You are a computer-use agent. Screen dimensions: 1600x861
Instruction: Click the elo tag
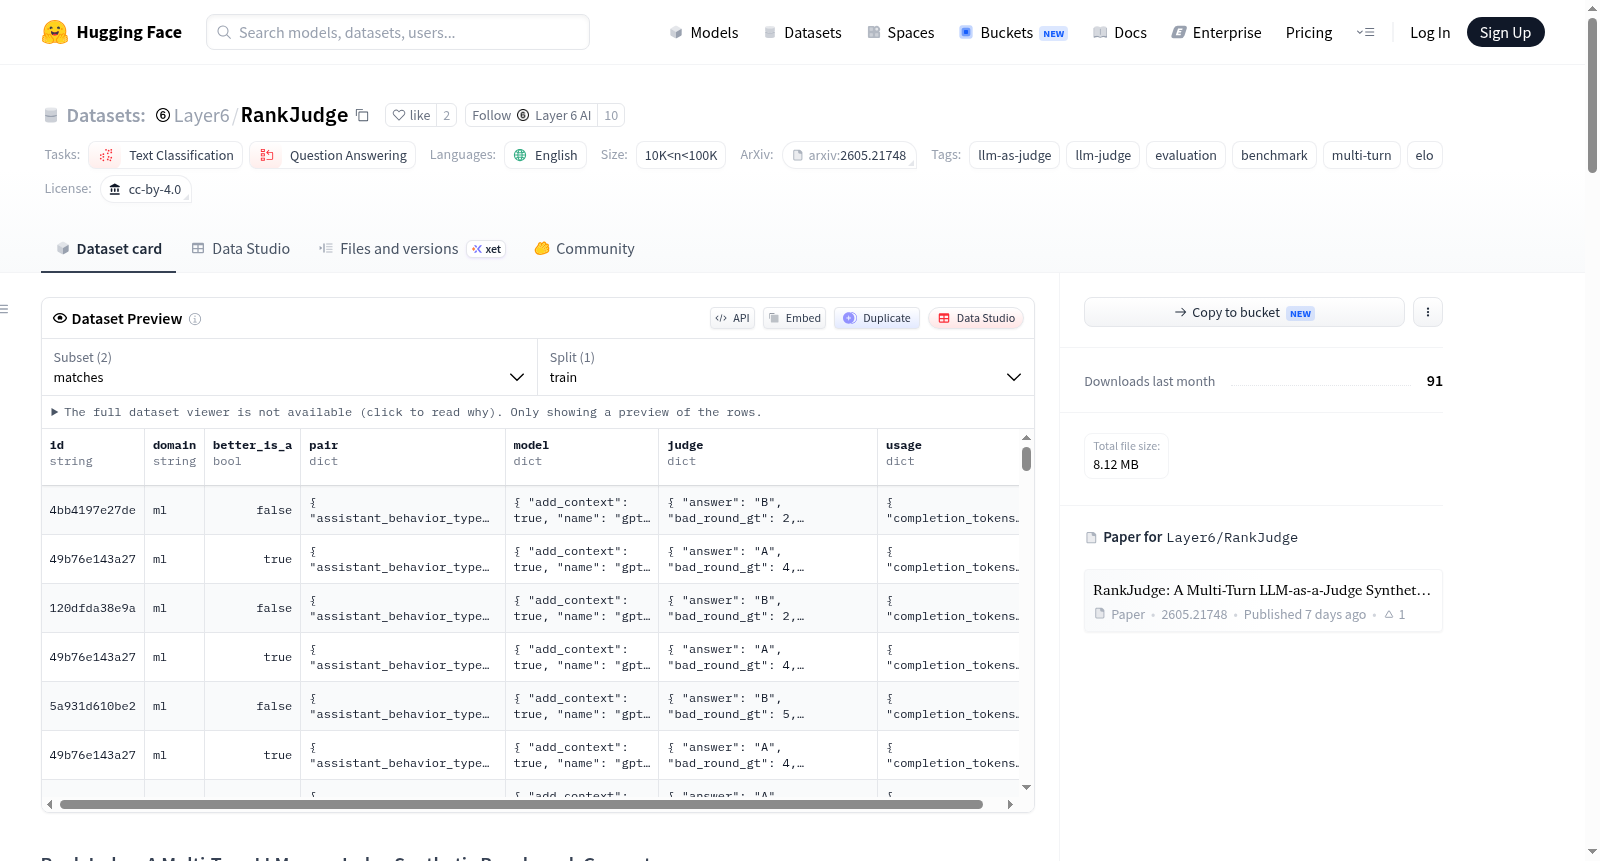point(1424,155)
